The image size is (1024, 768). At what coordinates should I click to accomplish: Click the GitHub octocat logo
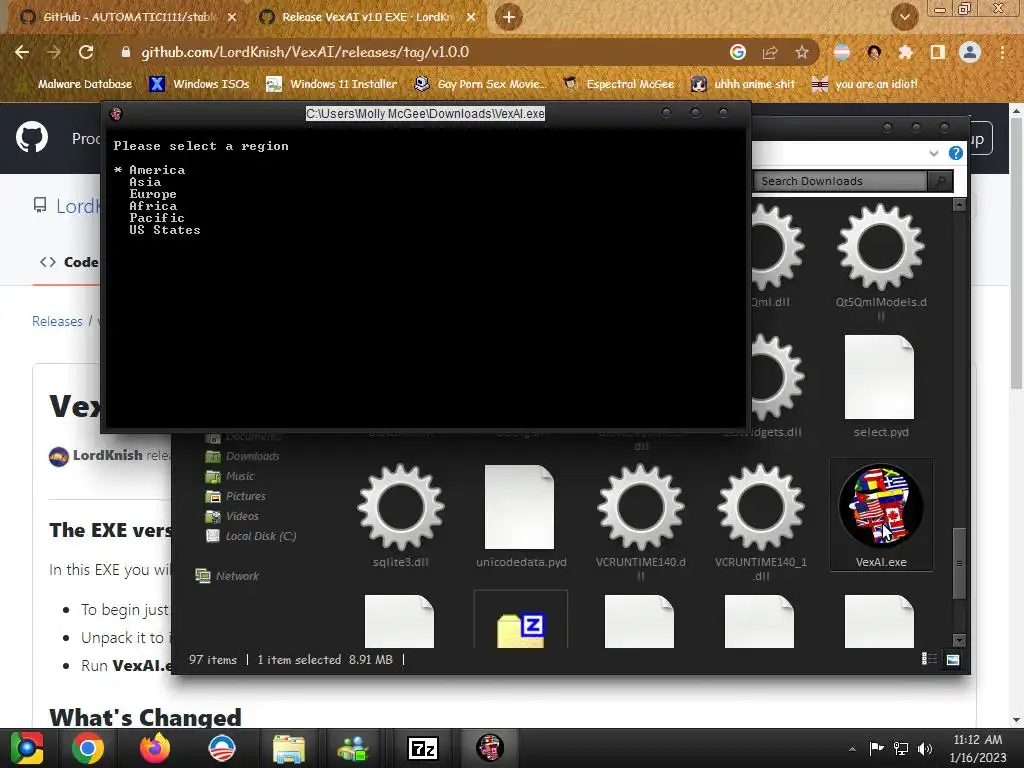pyautogui.click(x=32, y=137)
